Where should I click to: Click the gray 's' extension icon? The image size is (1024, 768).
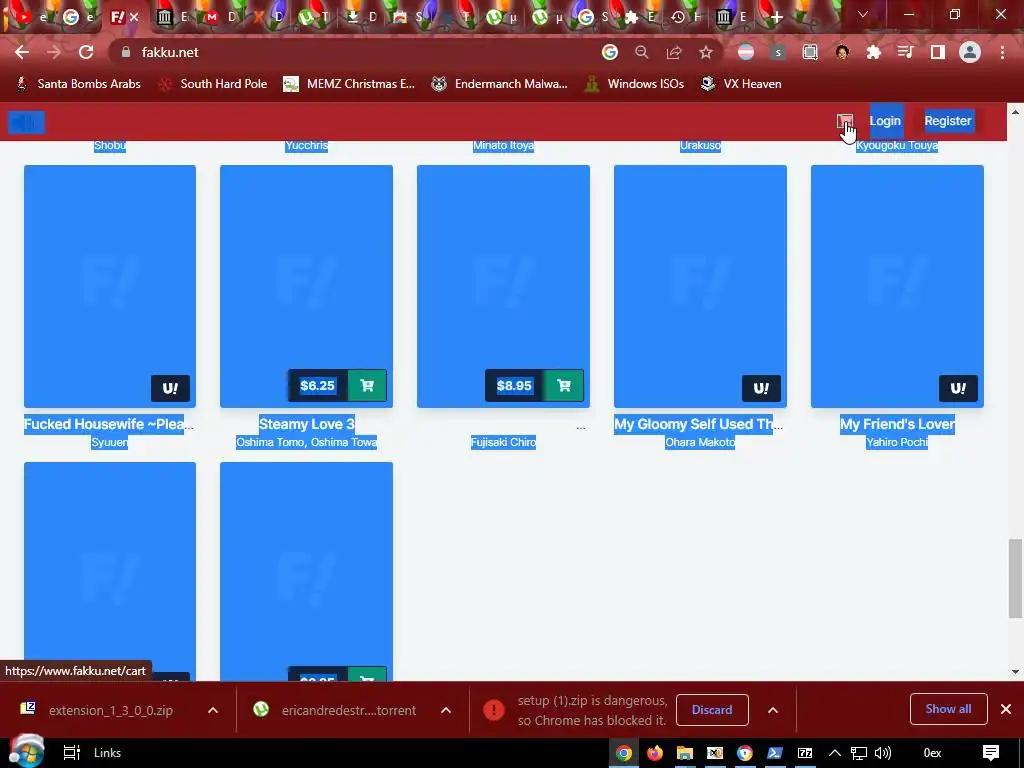778,52
